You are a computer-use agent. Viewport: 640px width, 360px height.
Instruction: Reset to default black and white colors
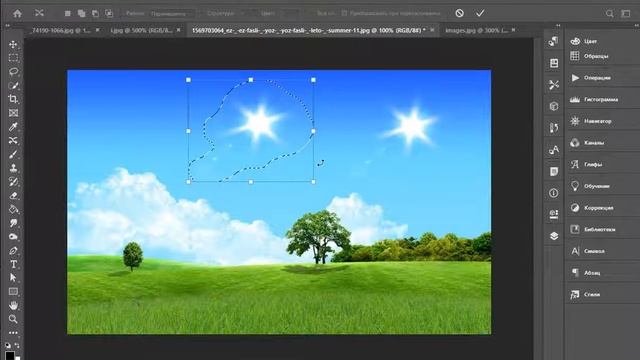point(8,345)
